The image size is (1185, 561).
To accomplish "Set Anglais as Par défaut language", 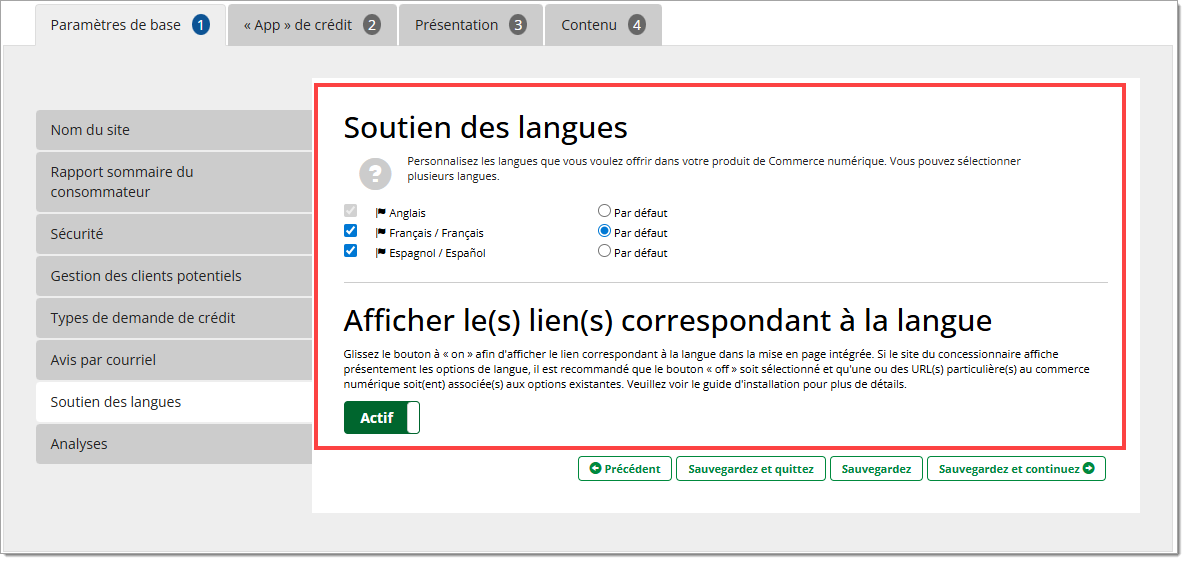I will pos(604,211).
